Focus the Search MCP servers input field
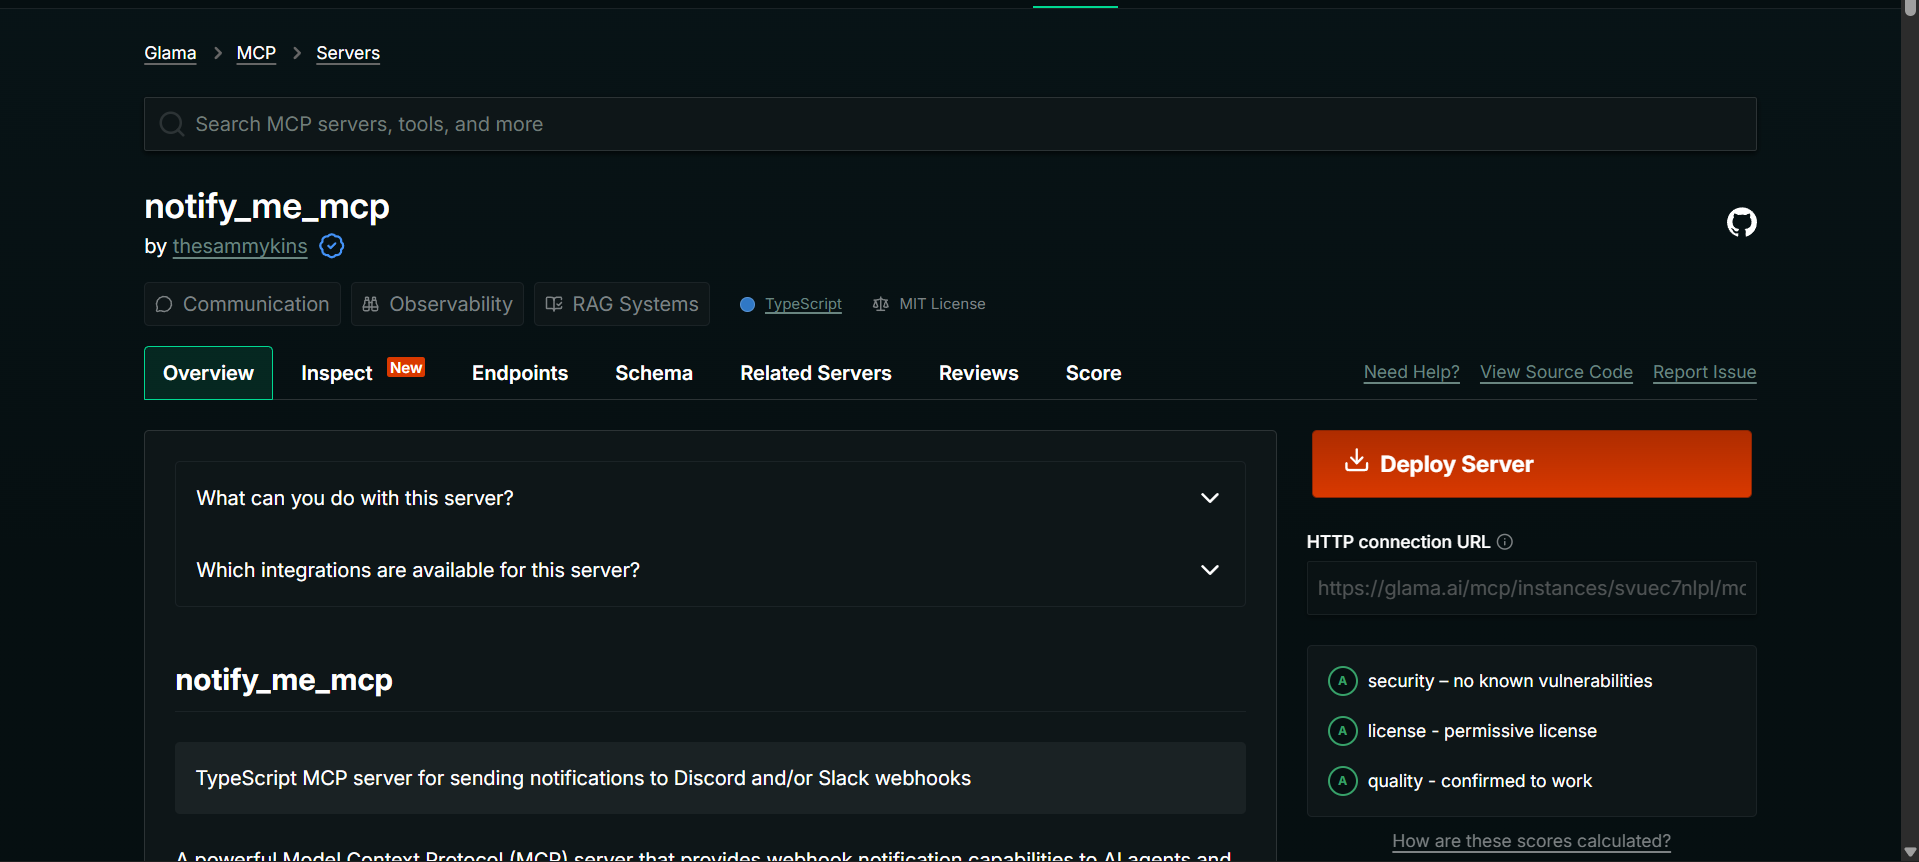Image resolution: width=1919 pixels, height=862 pixels. (950, 124)
